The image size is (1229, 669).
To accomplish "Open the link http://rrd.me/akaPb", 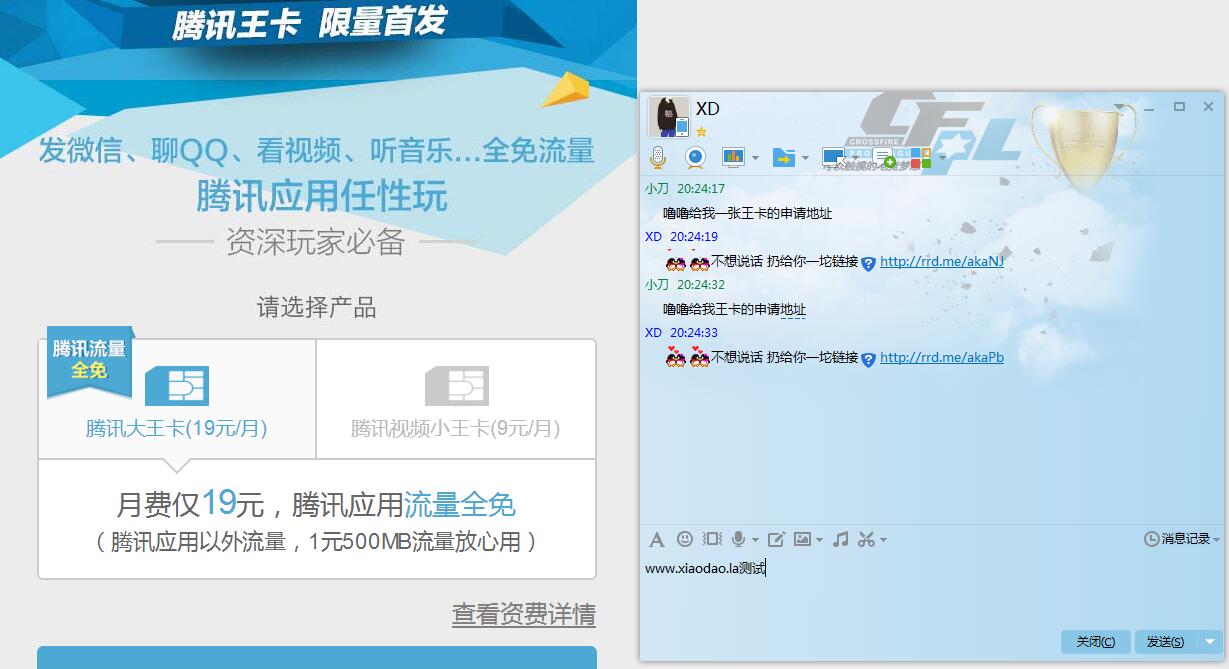I will point(942,358).
